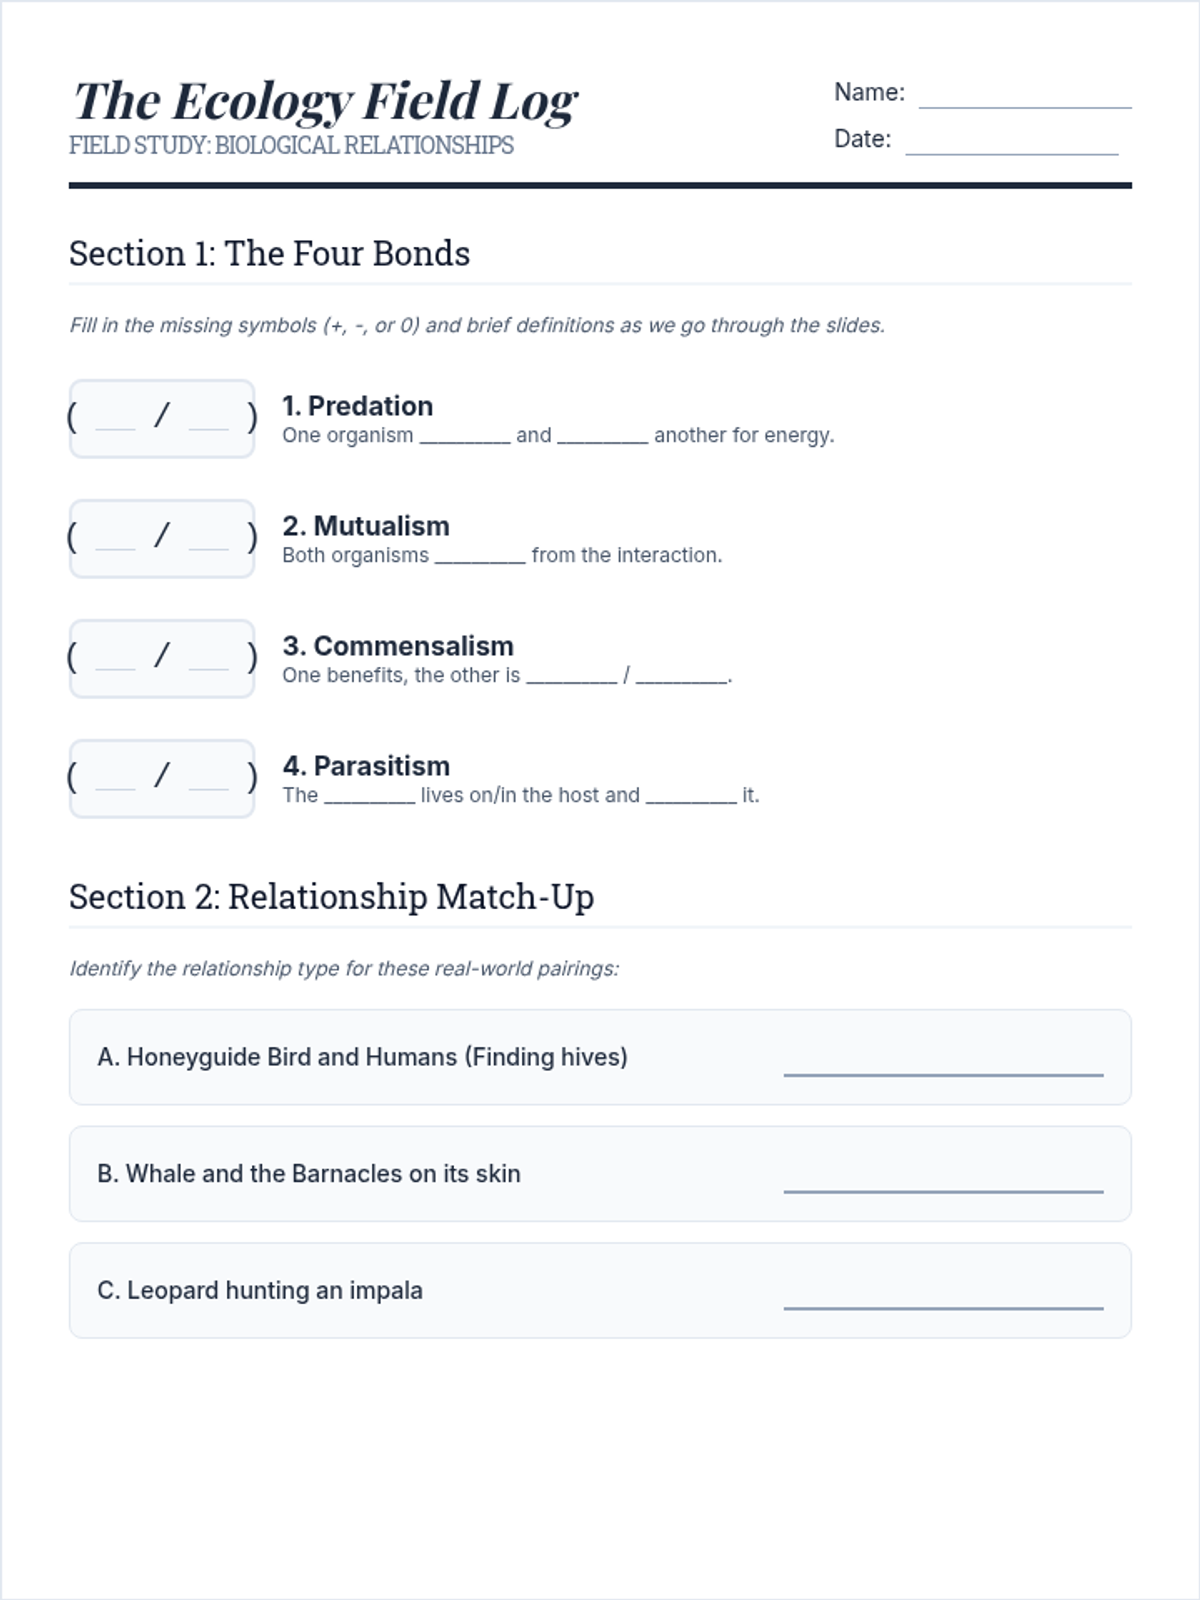
Task: Click the '4. Parasitism' heading
Action: click(365, 766)
